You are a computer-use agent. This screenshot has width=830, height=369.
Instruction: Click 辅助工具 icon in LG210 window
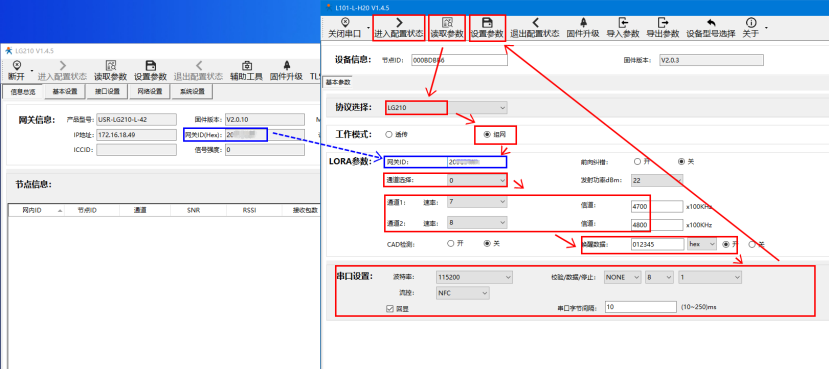tap(247, 66)
